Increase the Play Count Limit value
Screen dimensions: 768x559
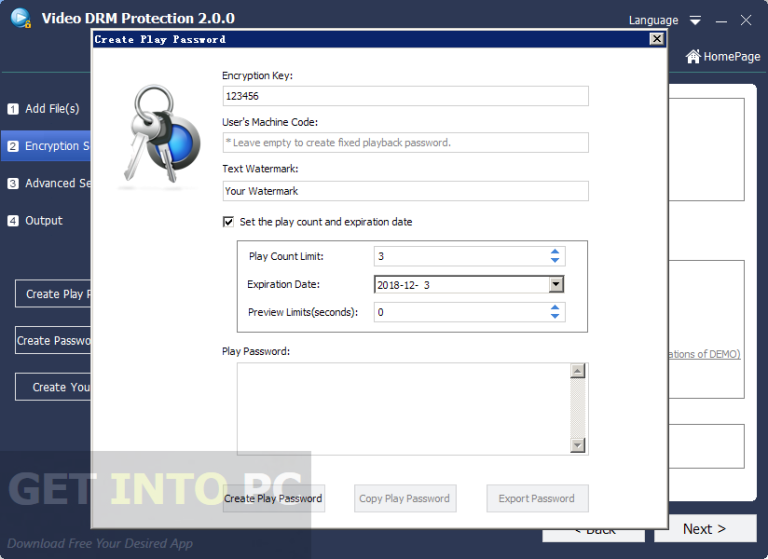coord(555,252)
